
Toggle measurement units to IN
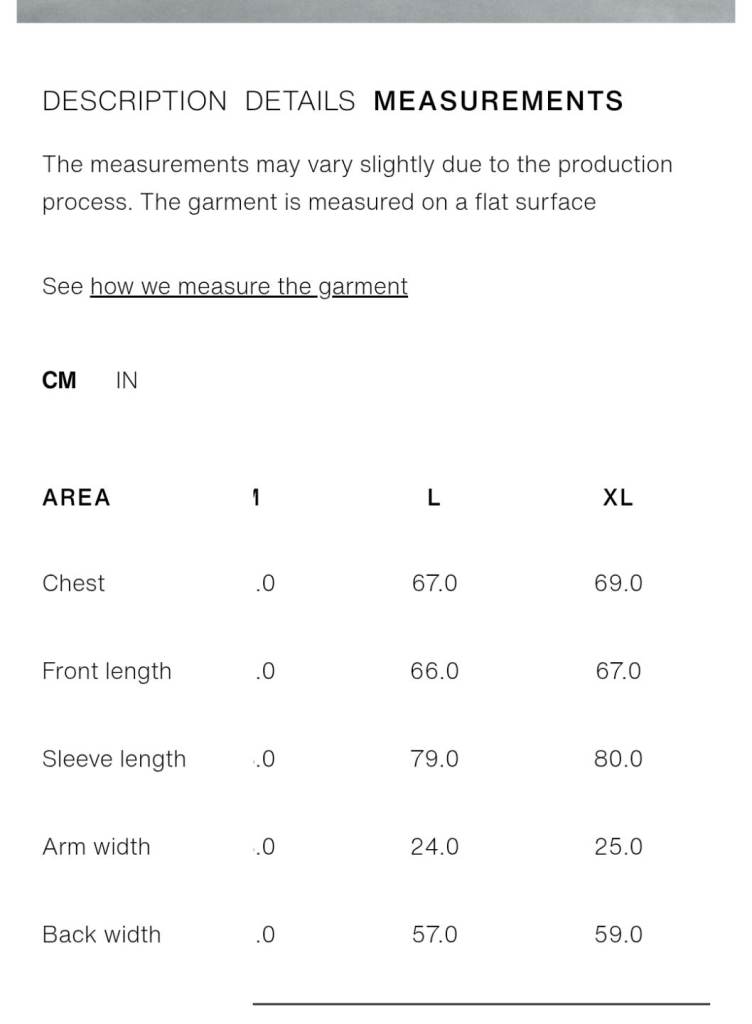click(x=127, y=381)
